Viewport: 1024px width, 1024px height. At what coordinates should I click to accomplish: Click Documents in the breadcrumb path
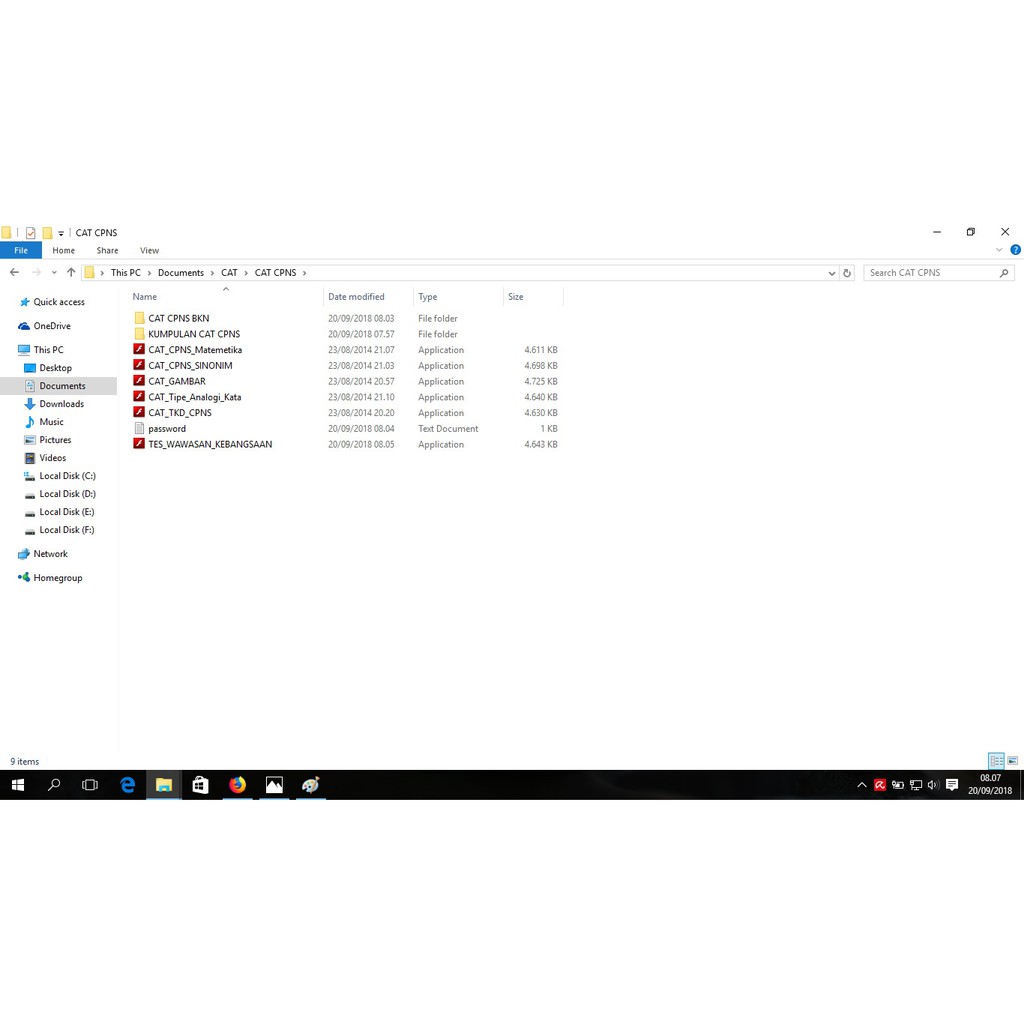pos(180,273)
